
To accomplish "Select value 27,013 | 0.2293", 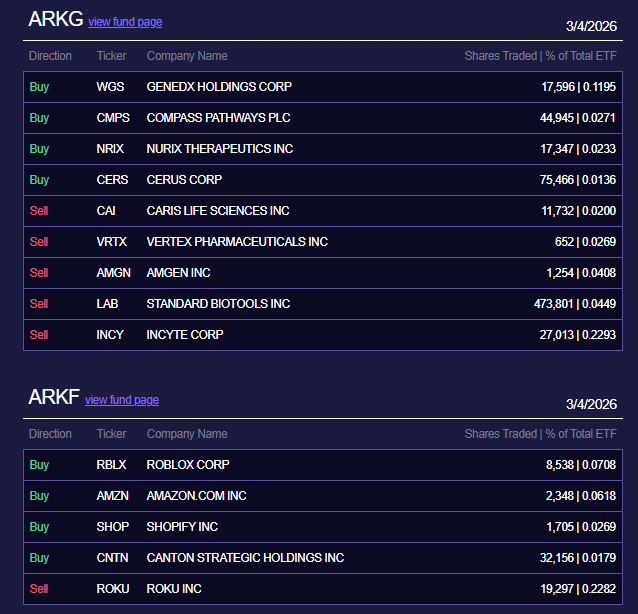I will 577,334.
